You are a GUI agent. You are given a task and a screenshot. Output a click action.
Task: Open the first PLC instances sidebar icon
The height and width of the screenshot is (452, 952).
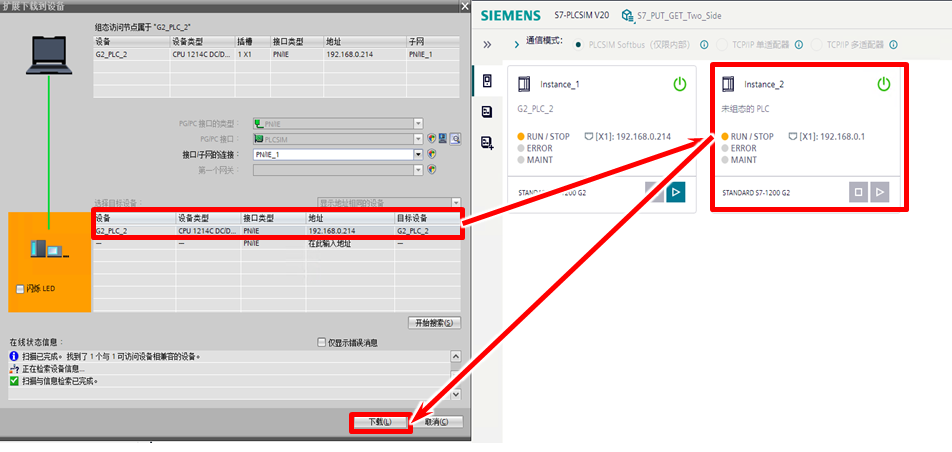pyautogui.click(x=487, y=81)
